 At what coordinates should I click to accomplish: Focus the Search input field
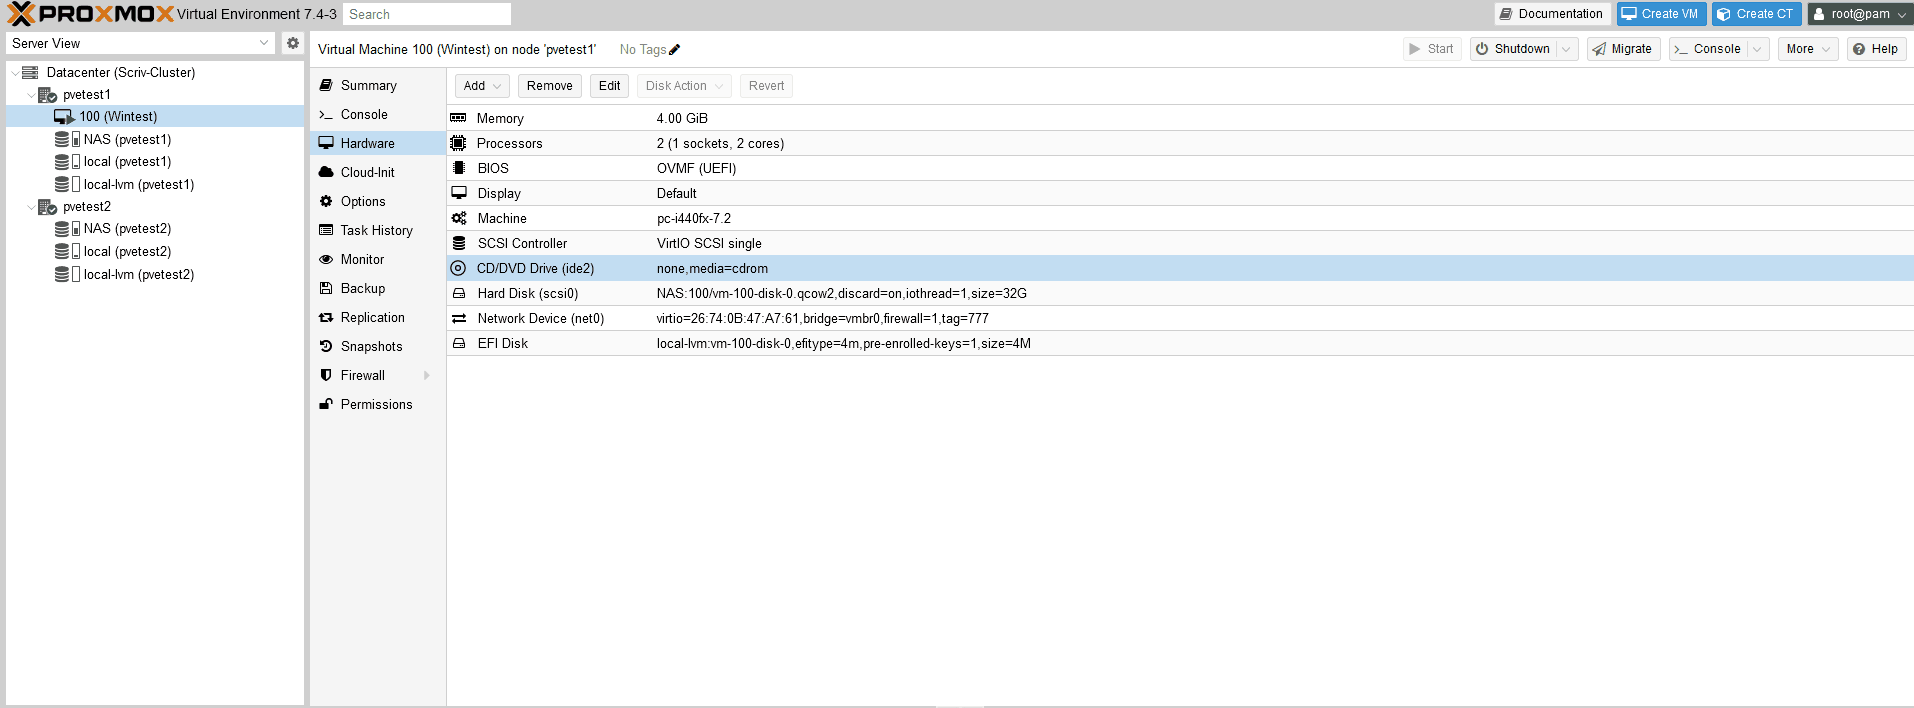point(427,14)
